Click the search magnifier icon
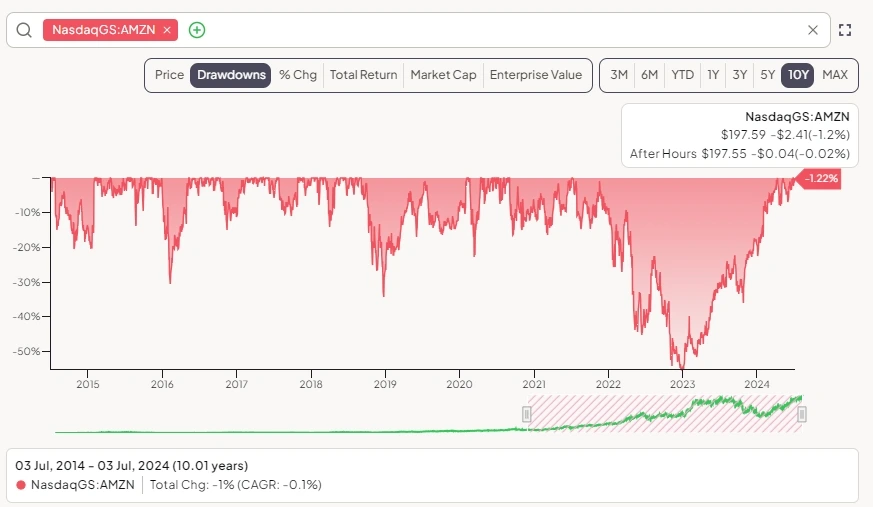The height and width of the screenshot is (507, 873). pos(24,30)
